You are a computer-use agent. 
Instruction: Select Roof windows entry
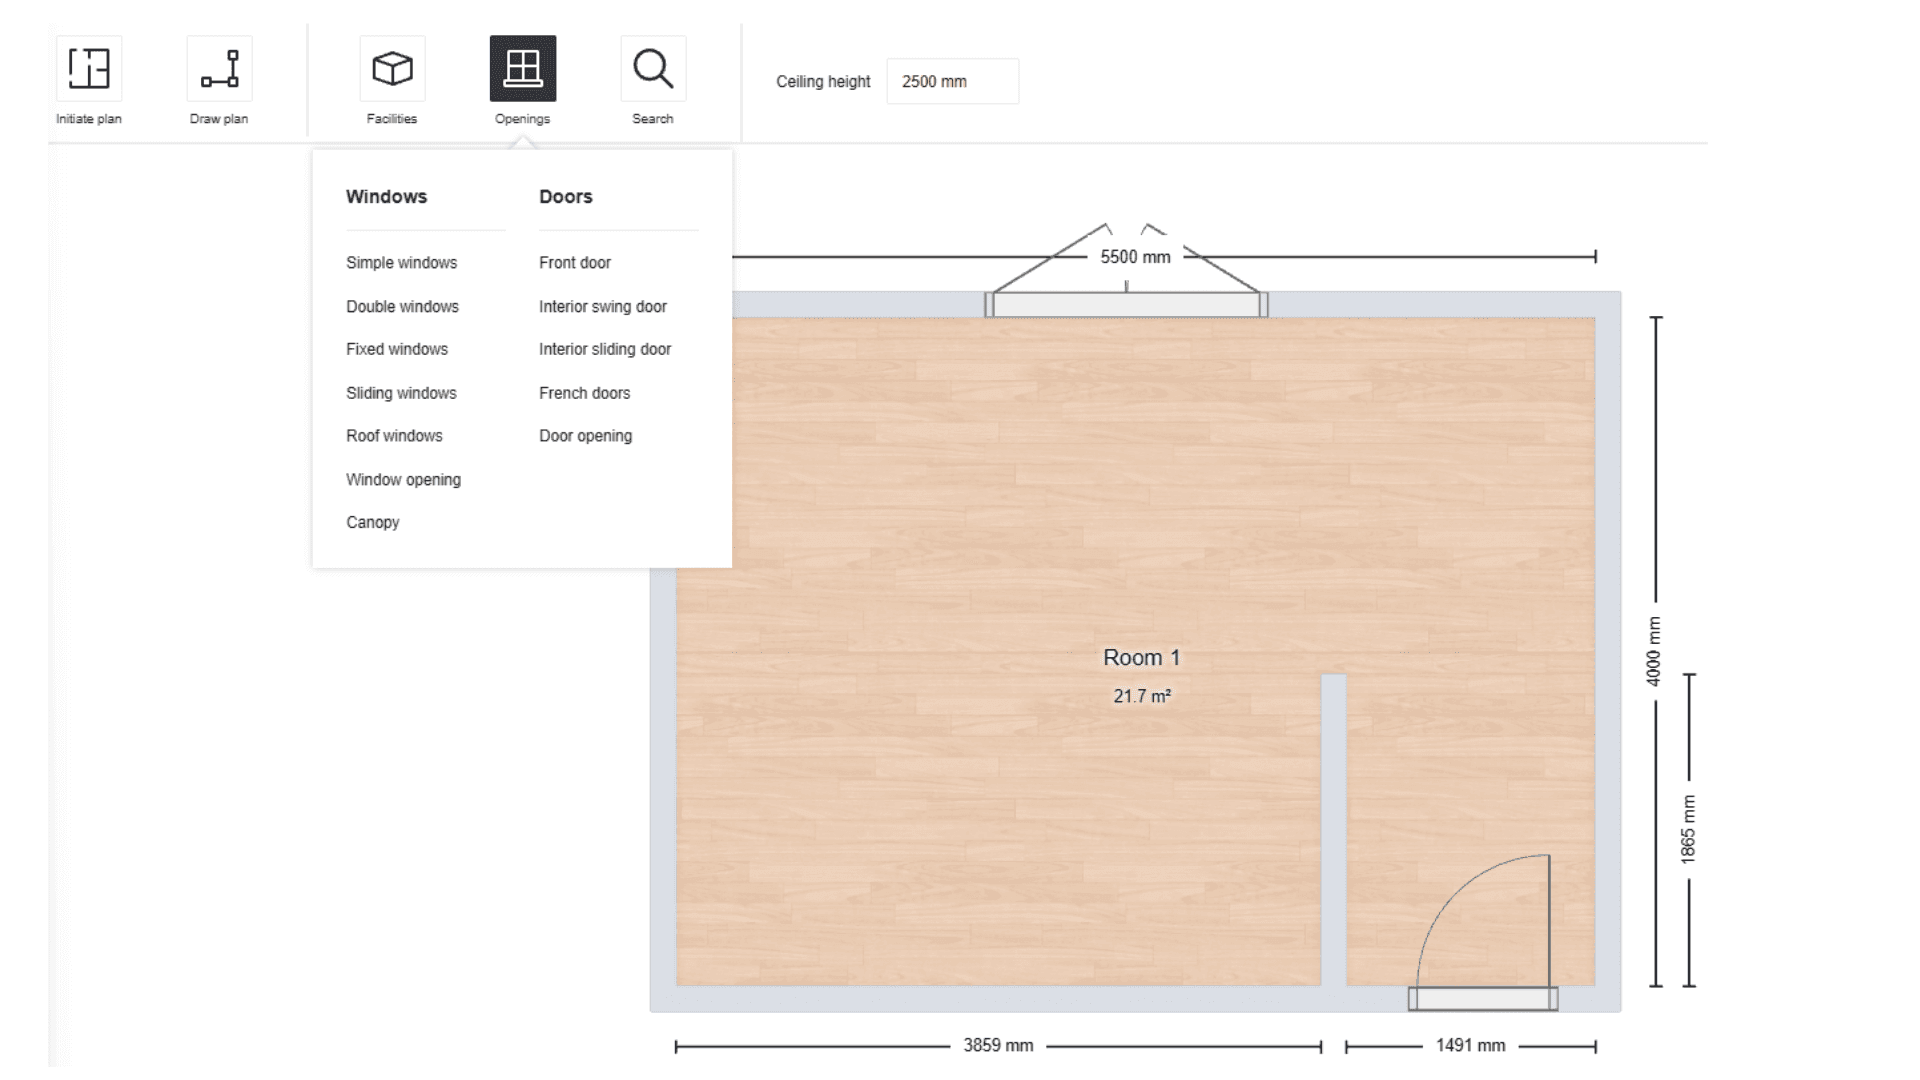click(x=395, y=436)
